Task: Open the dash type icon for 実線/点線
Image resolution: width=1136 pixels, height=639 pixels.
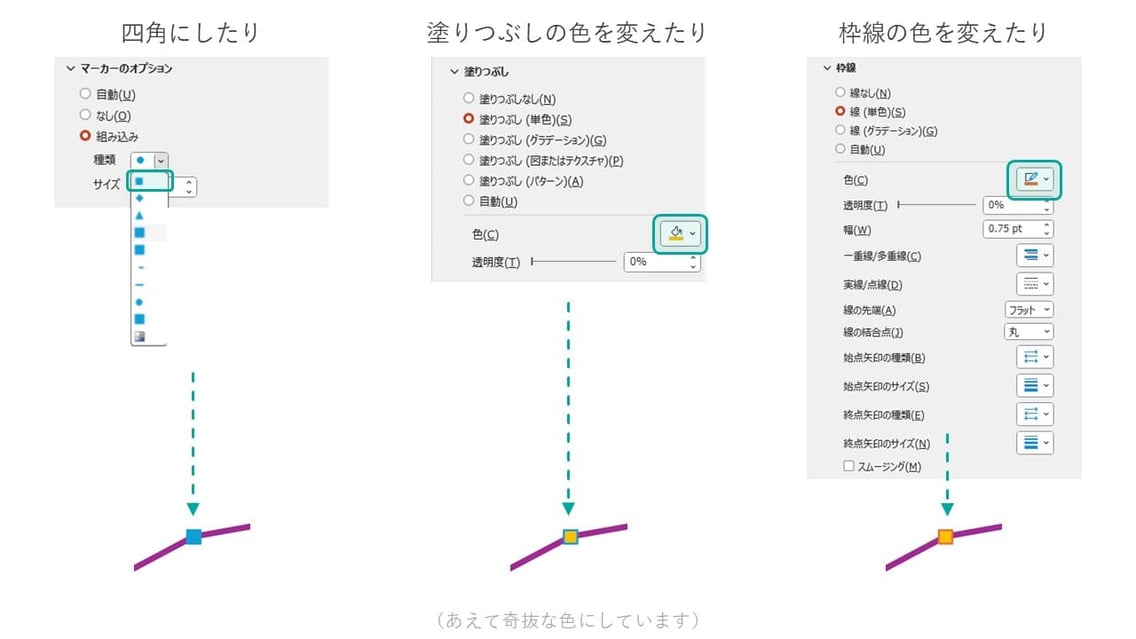Action: pyautogui.click(x=1034, y=283)
